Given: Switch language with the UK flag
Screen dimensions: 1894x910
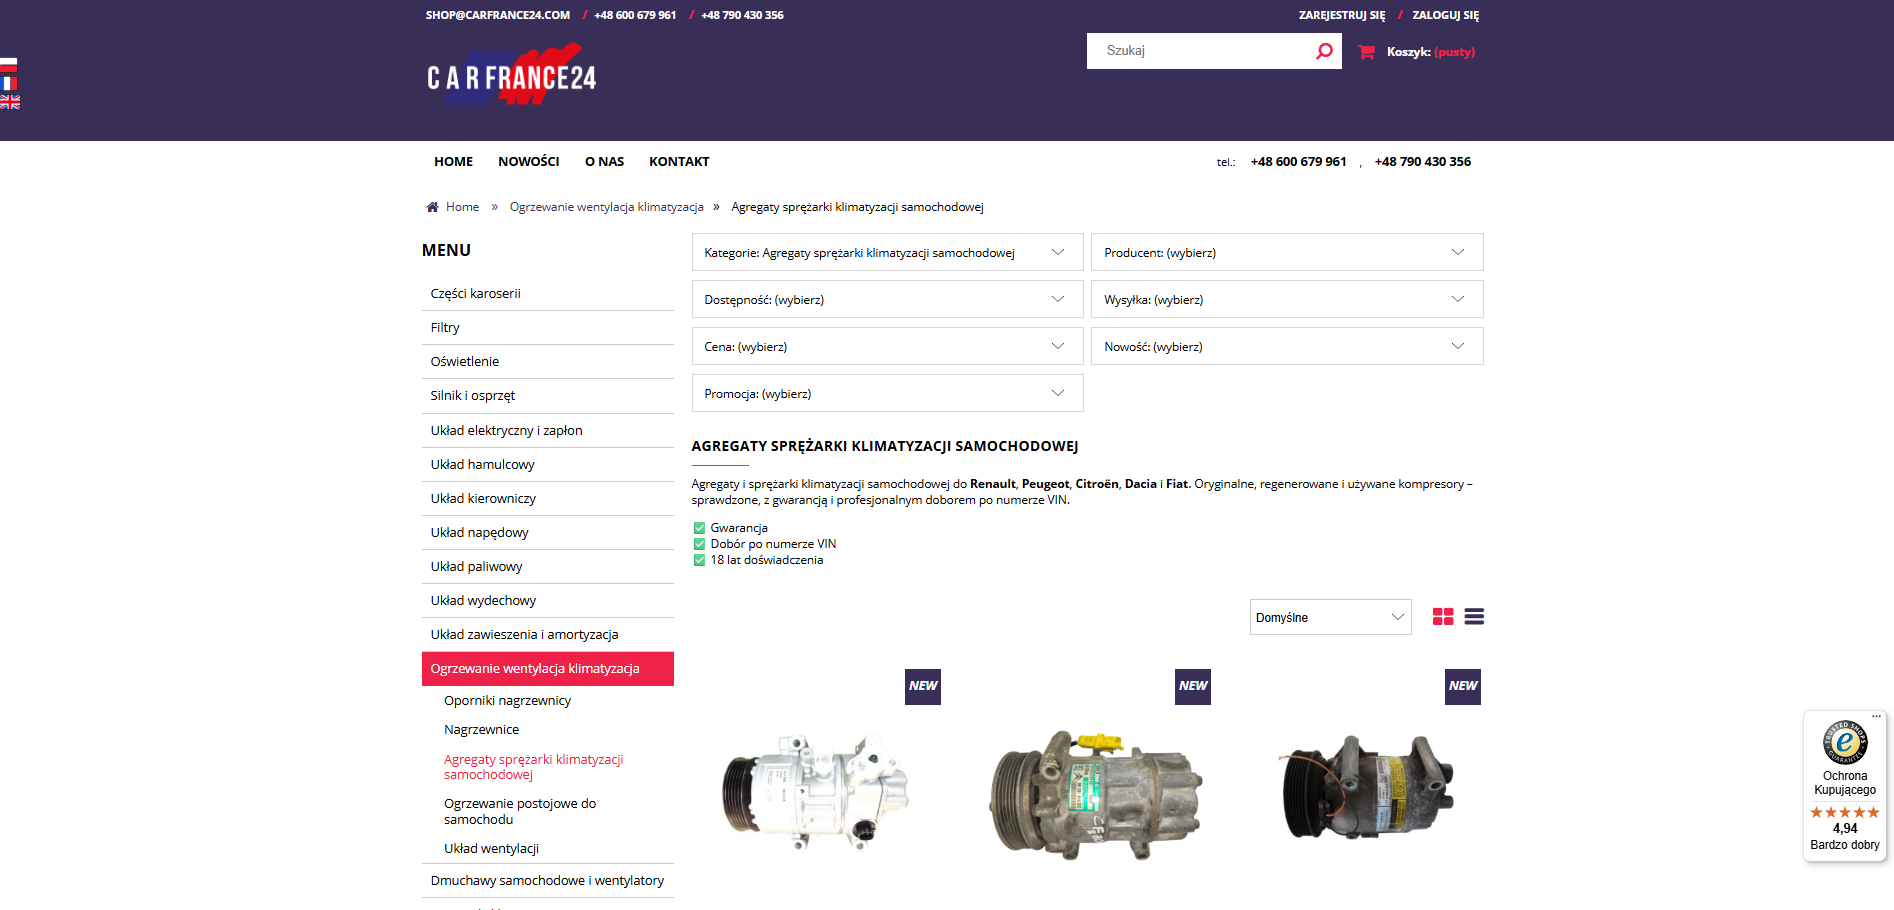Looking at the screenshot, I should tap(10, 102).
